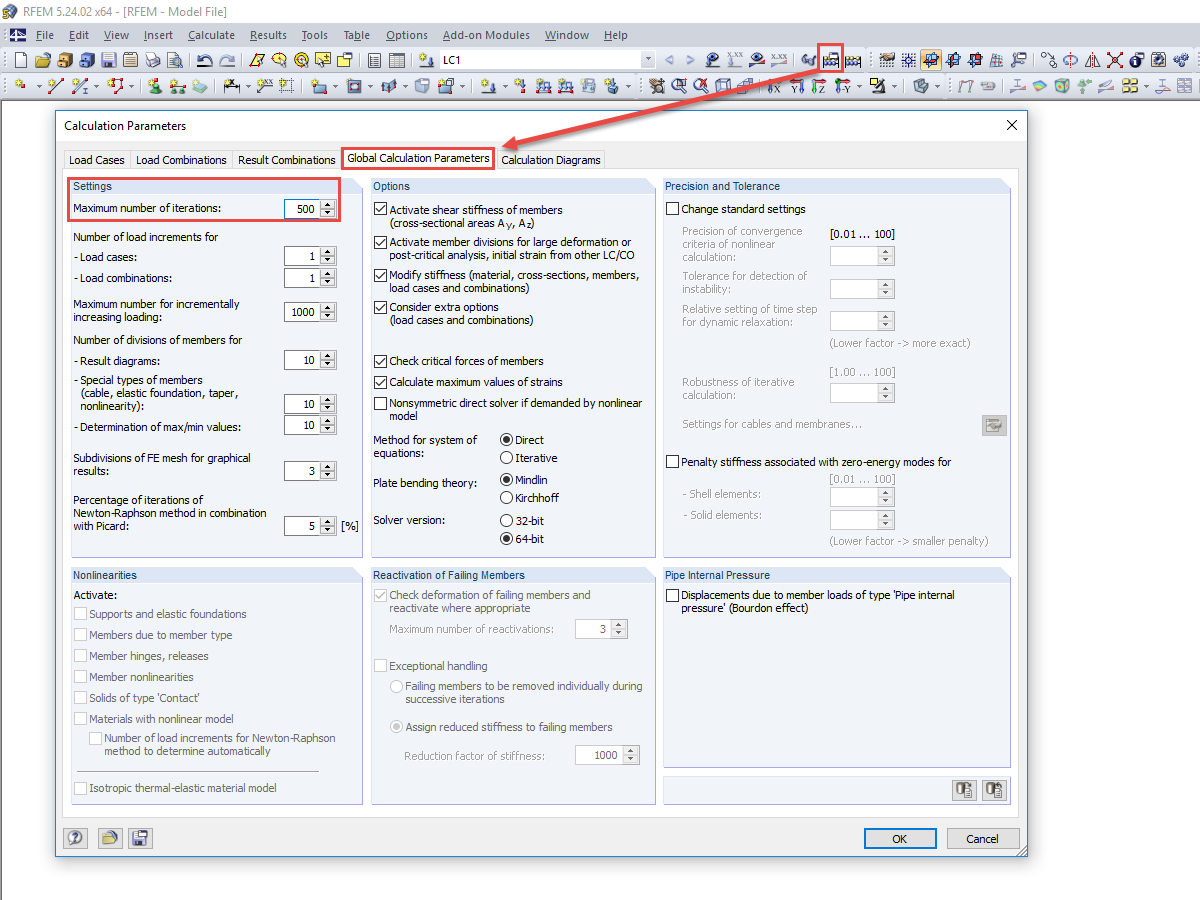
Task: Click the New Load Case icon left of LC1
Action: tap(427, 60)
